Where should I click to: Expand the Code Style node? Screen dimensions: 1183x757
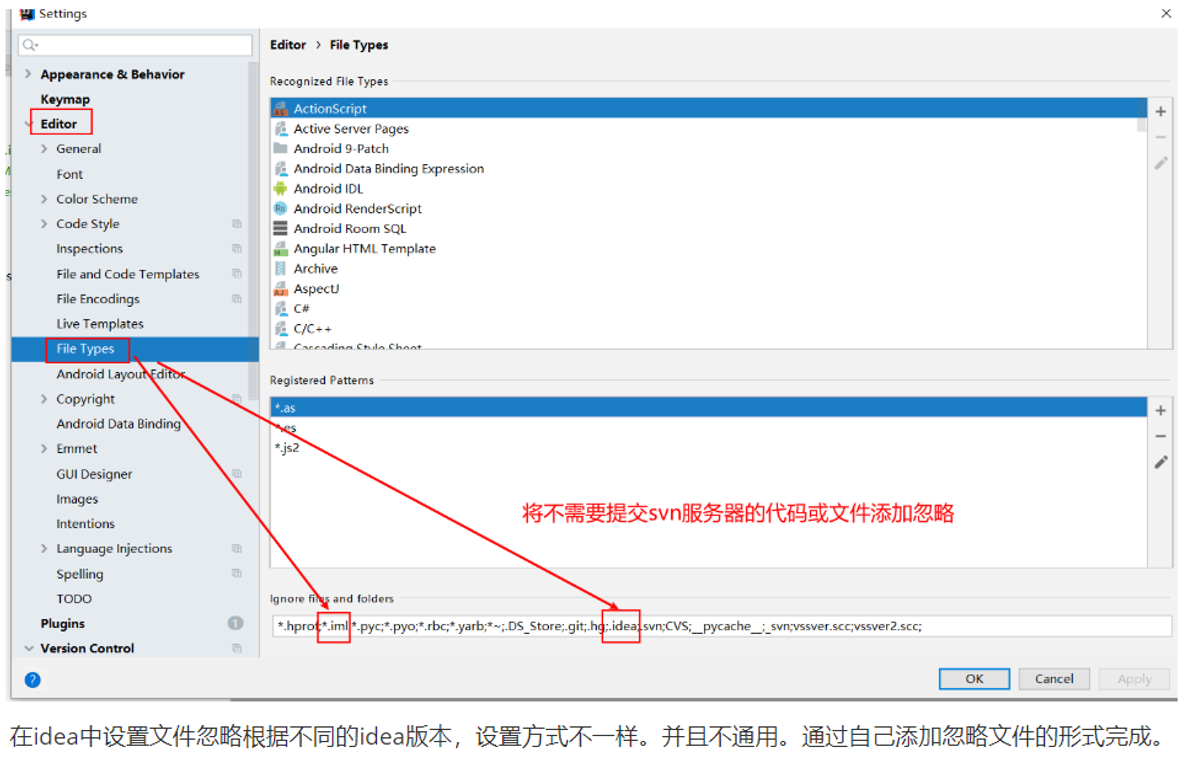pyautogui.click(x=44, y=224)
